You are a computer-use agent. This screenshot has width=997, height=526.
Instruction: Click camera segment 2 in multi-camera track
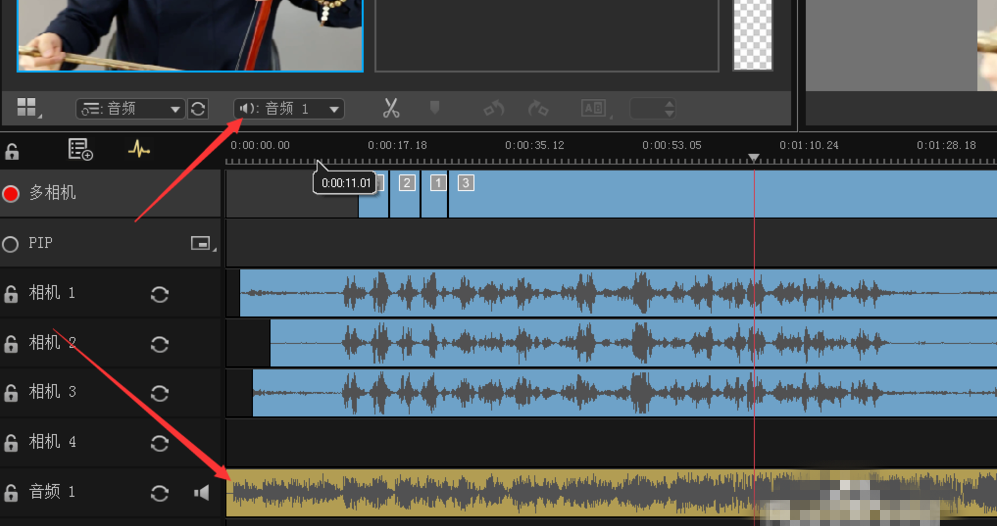[x=406, y=182]
